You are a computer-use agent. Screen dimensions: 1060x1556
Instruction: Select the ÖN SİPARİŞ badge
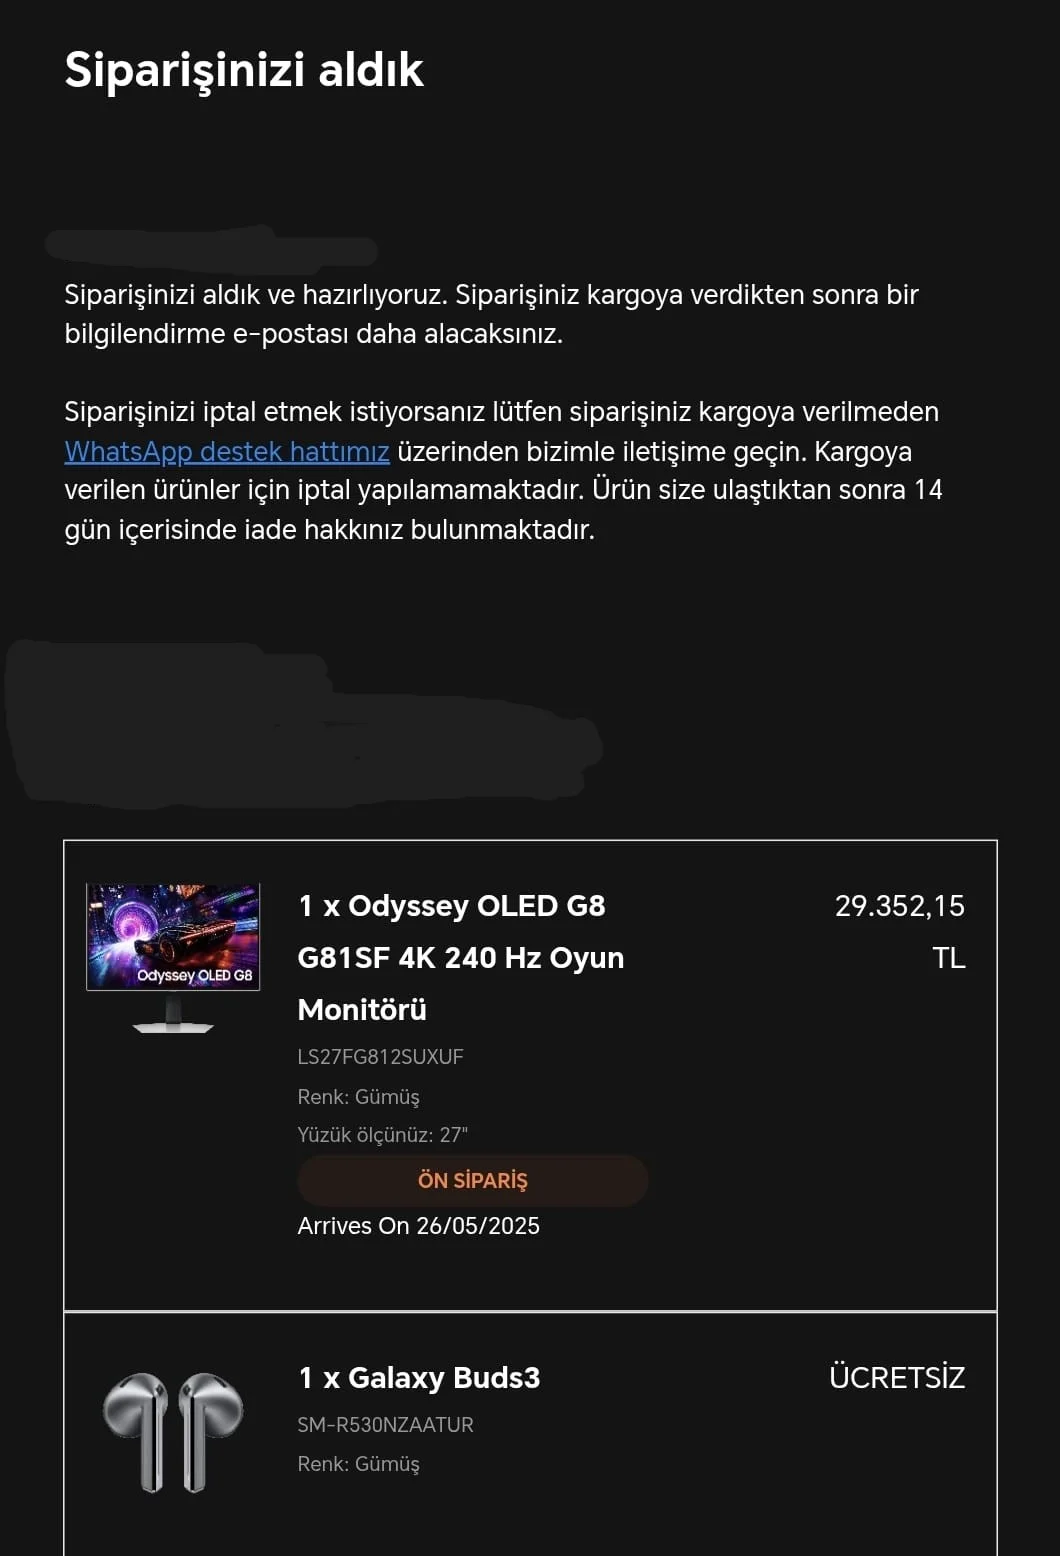[x=472, y=1180]
